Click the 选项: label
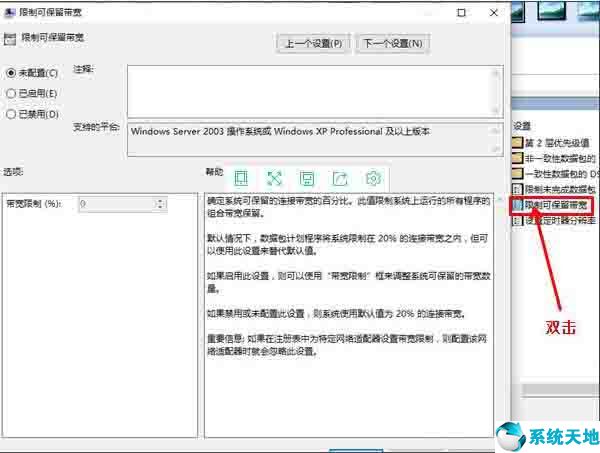This screenshot has height=453, width=600. 13,172
